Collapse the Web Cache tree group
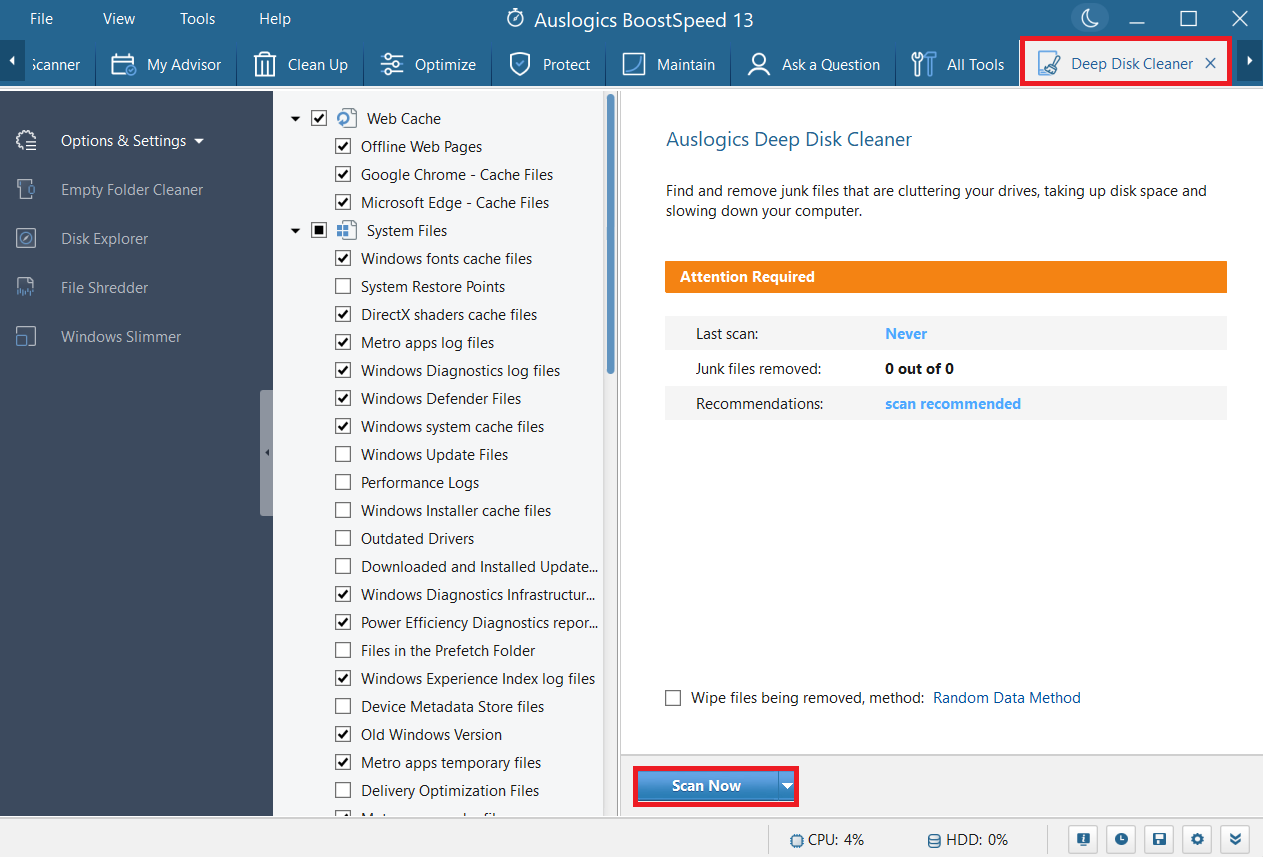Viewport: 1263px width, 857px height. click(295, 119)
